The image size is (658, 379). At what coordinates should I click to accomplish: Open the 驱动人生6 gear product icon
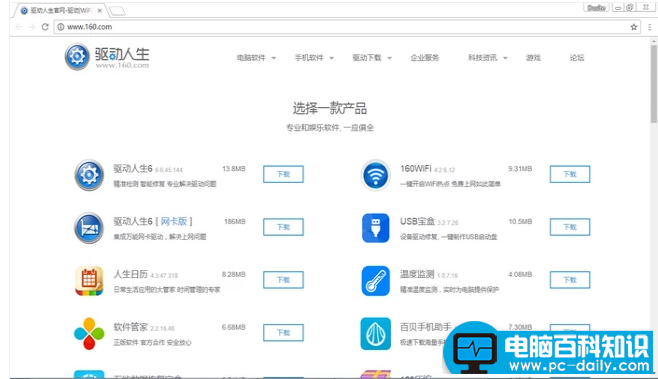(89, 175)
